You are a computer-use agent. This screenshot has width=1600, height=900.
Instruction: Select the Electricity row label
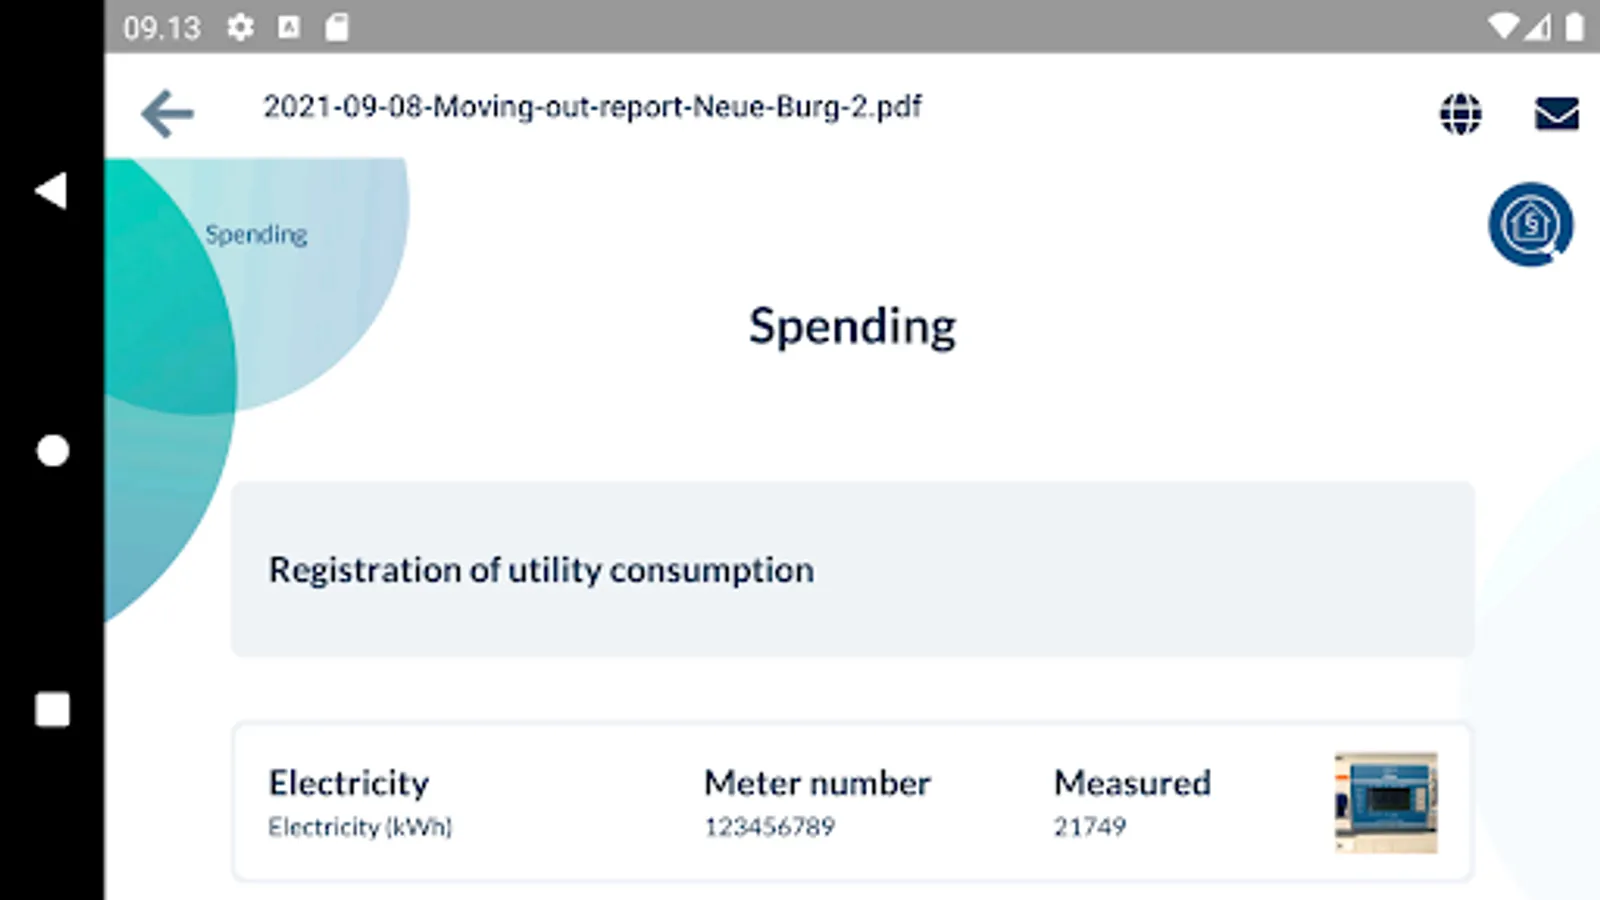(349, 782)
